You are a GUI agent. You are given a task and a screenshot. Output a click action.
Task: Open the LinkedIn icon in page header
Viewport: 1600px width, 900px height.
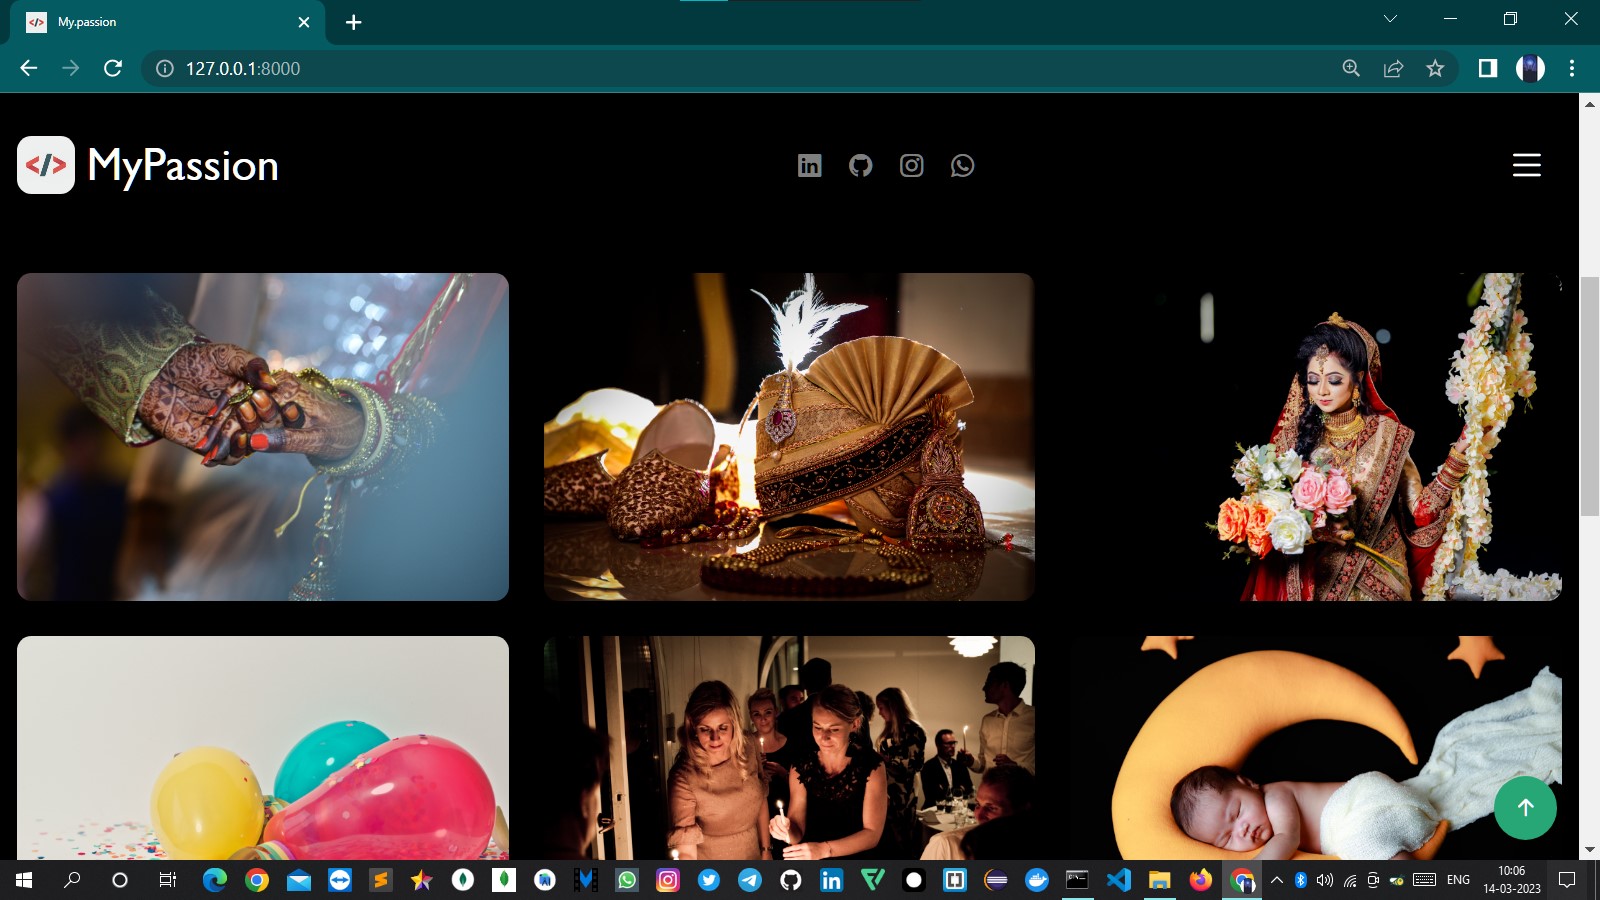tap(810, 165)
